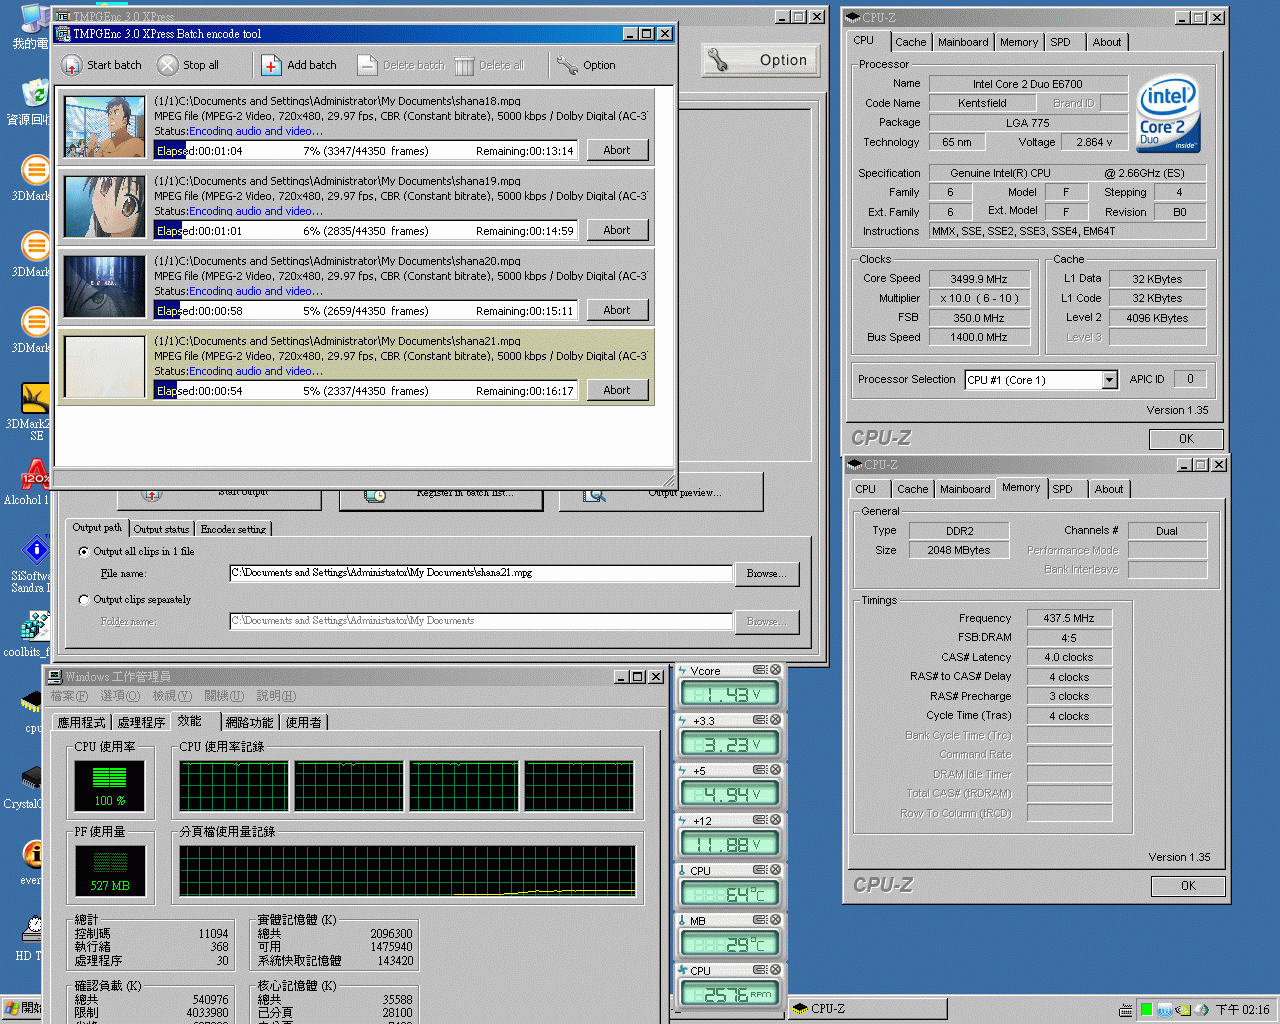
Task: Click the 3DMark2001 SE desktop icon
Action: (35, 398)
